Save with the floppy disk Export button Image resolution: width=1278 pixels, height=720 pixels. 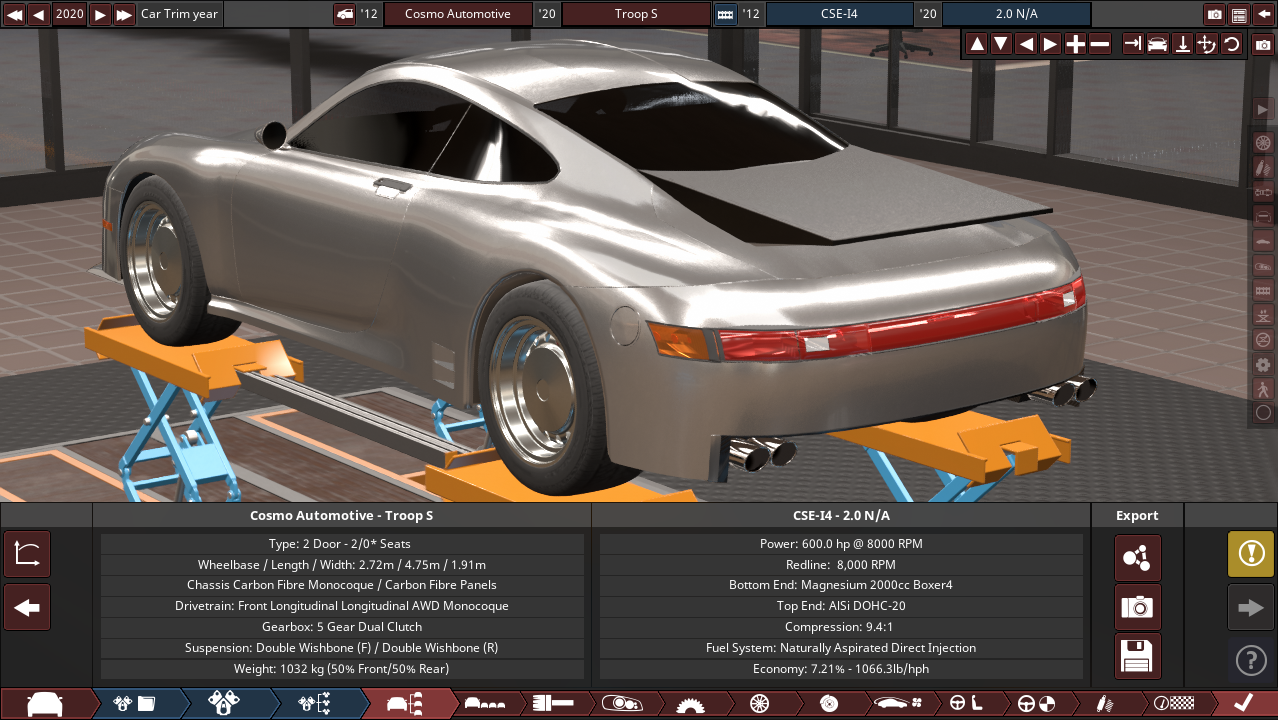click(1138, 656)
